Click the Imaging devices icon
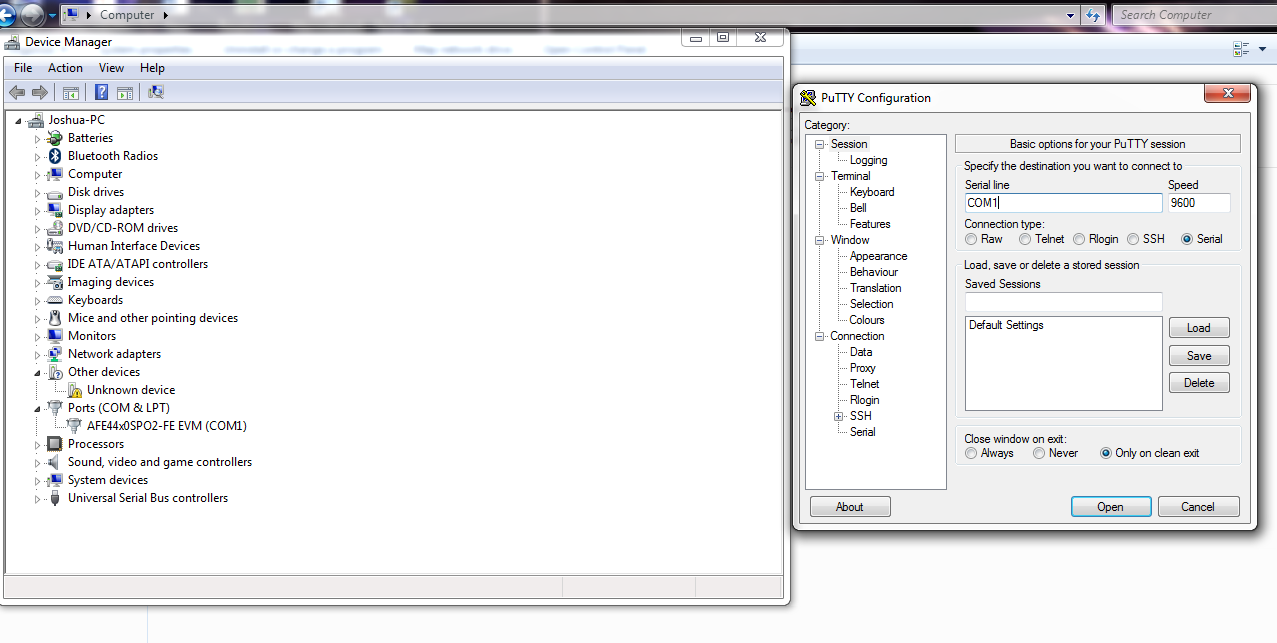Viewport: 1277px width, 643px height. (55, 282)
